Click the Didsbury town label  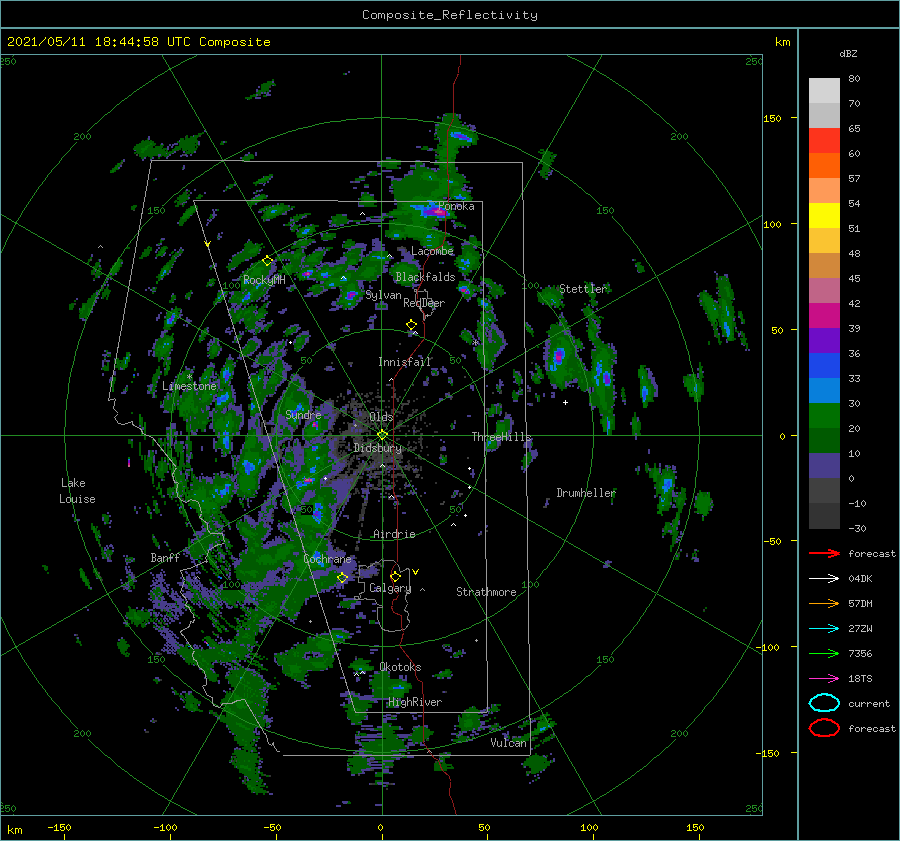click(378, 448)
